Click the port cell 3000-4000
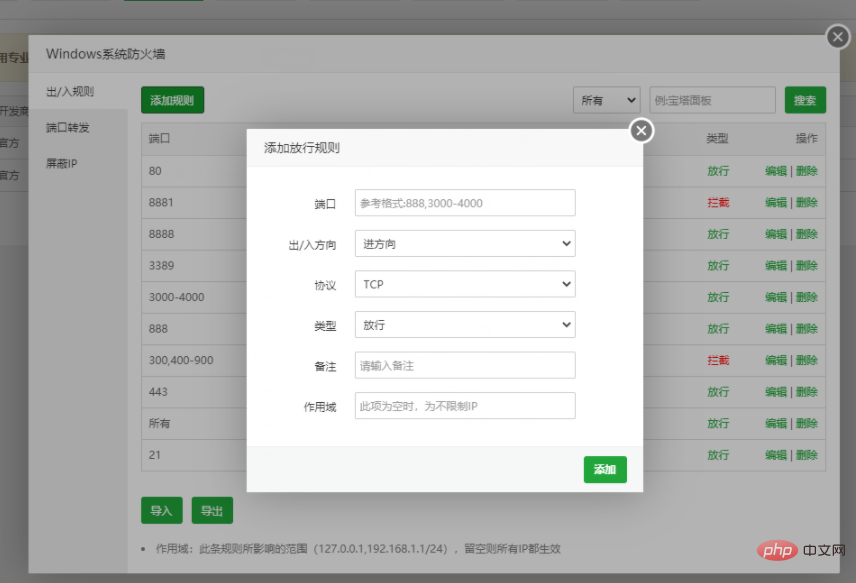This screenshot has width=856, height=583. [176, 298]
